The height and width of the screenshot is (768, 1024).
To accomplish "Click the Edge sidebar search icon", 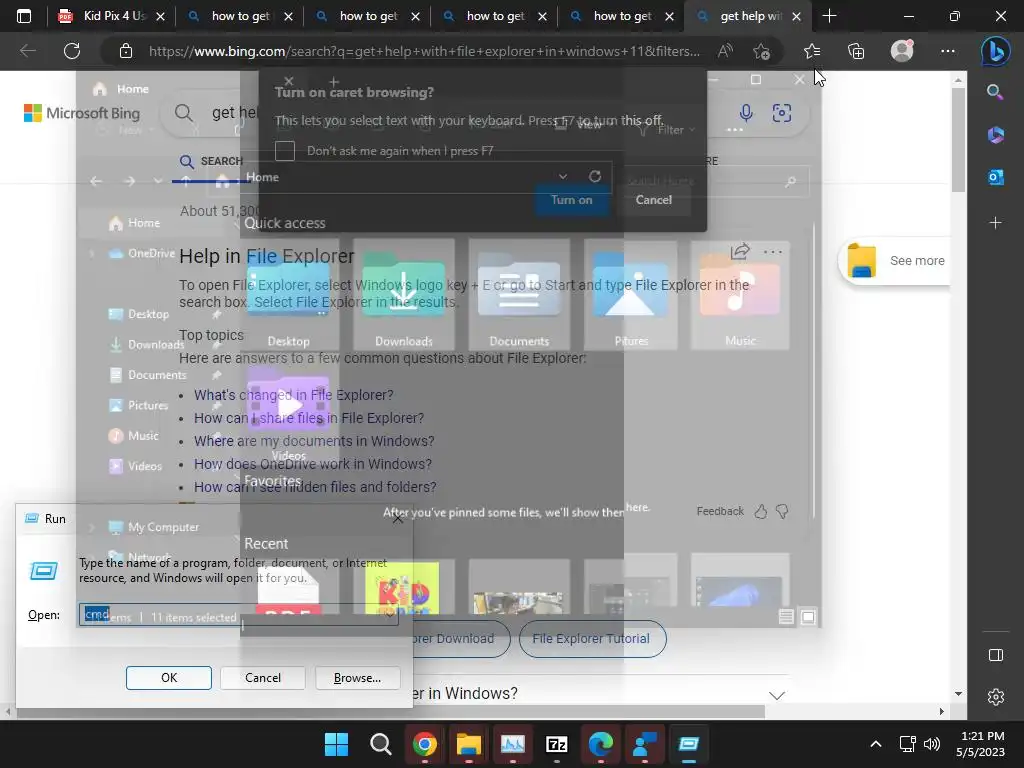I will pos(995,92).
